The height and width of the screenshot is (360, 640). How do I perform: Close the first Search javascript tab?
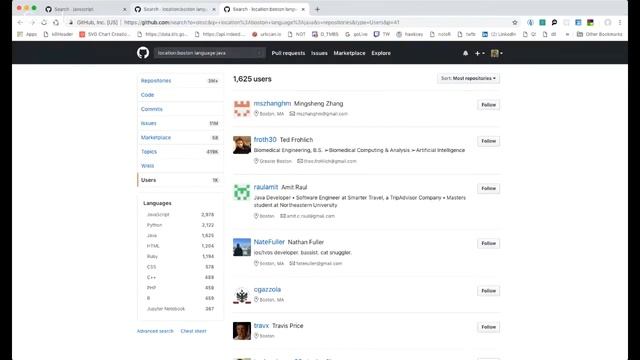pos(125,9)
